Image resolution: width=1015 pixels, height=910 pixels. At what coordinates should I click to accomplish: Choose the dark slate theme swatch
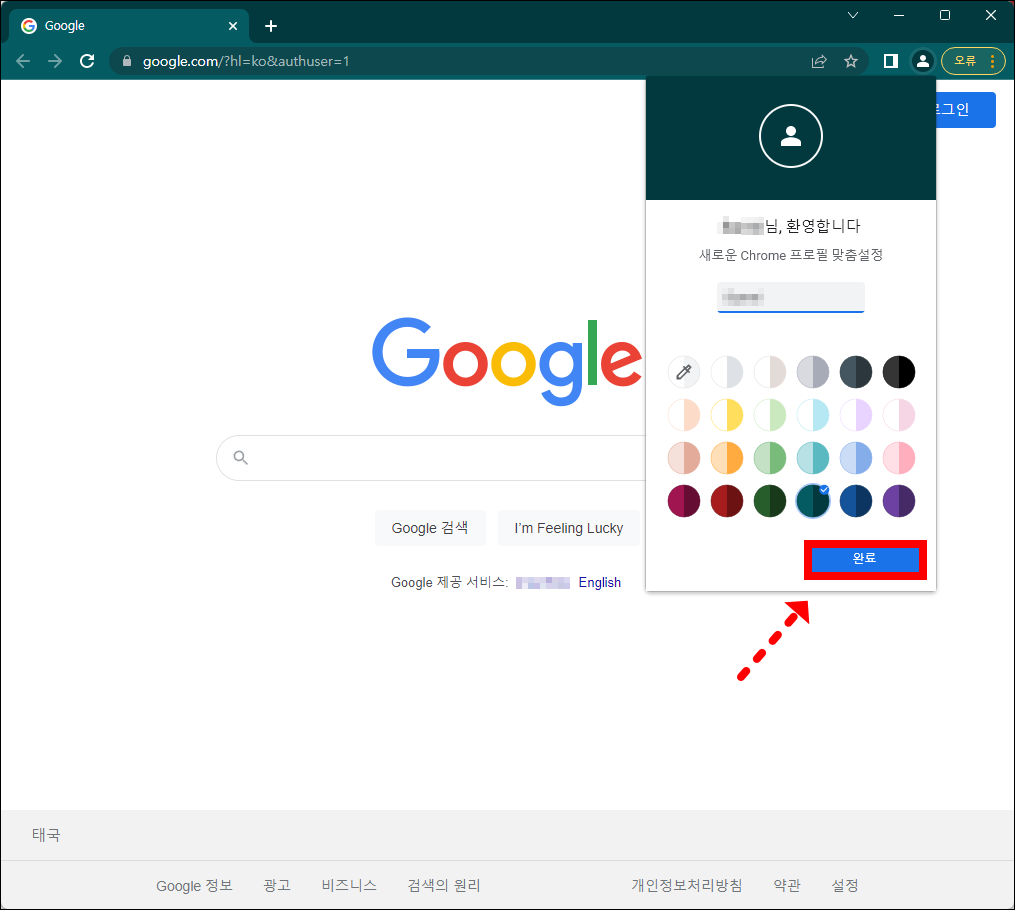point(856,372)
